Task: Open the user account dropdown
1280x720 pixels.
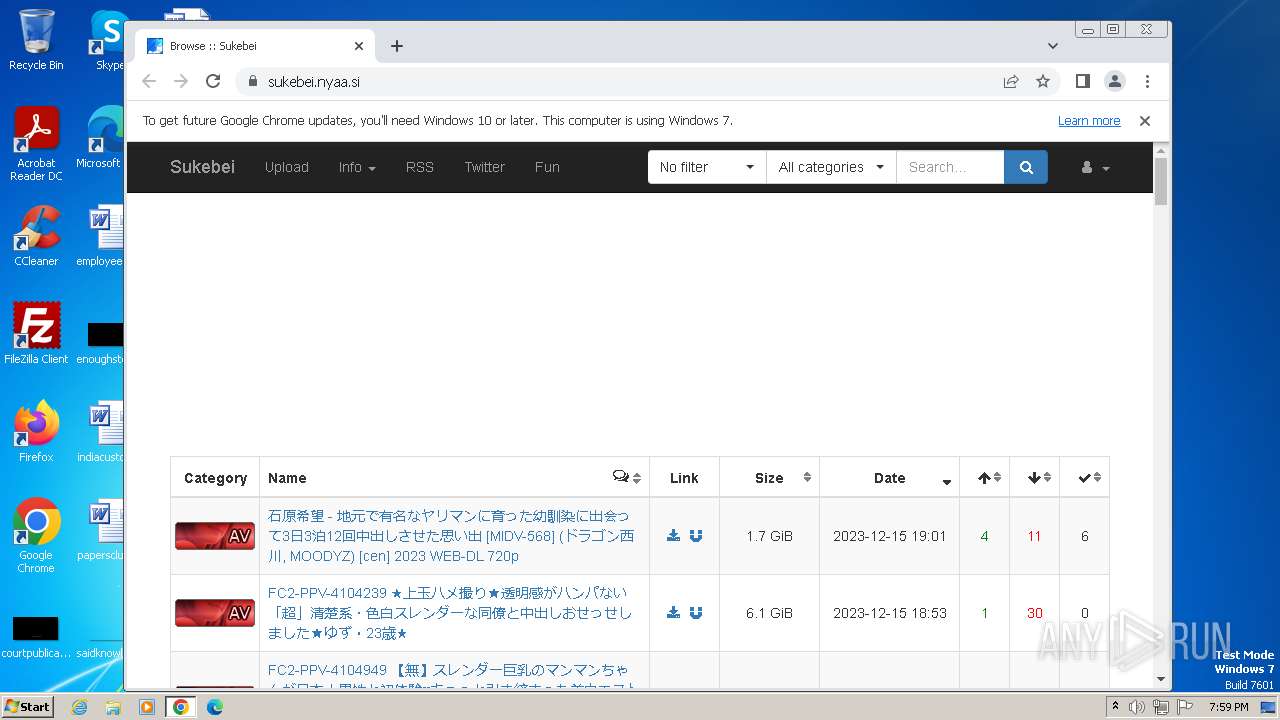Action: pos(1096,168)
